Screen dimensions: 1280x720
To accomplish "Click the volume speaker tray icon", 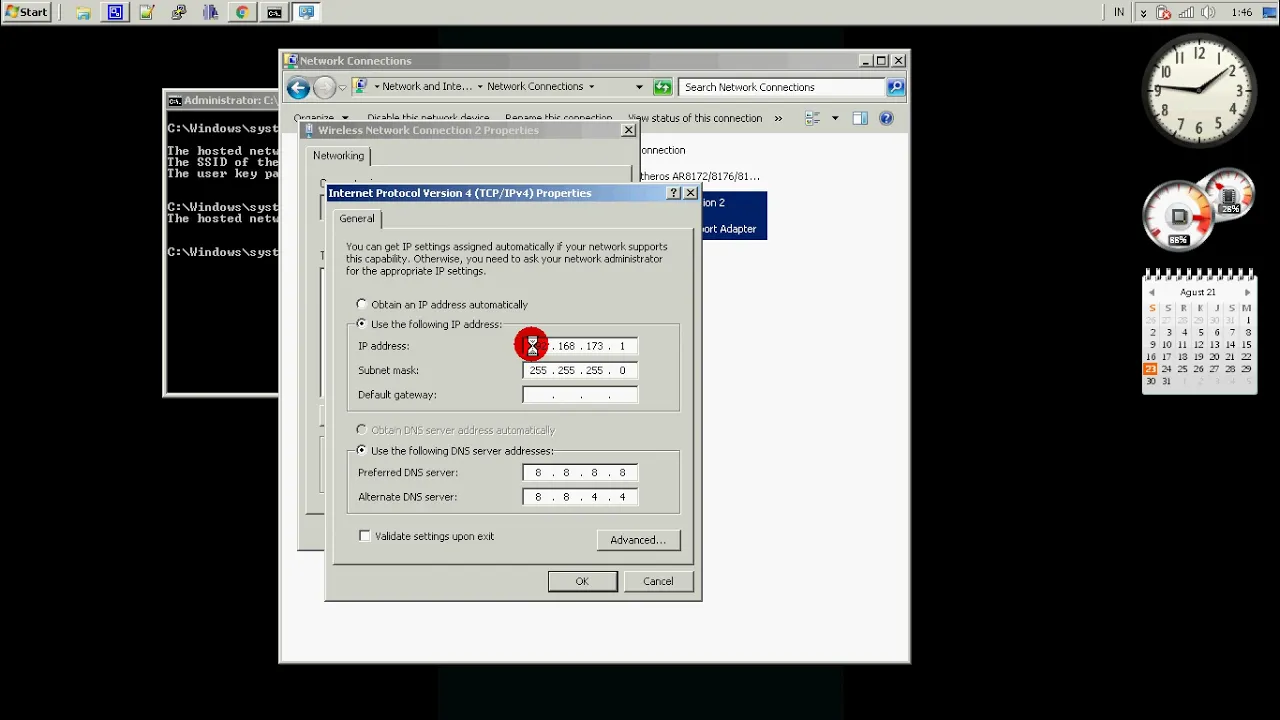I will tap(1208, 13).
